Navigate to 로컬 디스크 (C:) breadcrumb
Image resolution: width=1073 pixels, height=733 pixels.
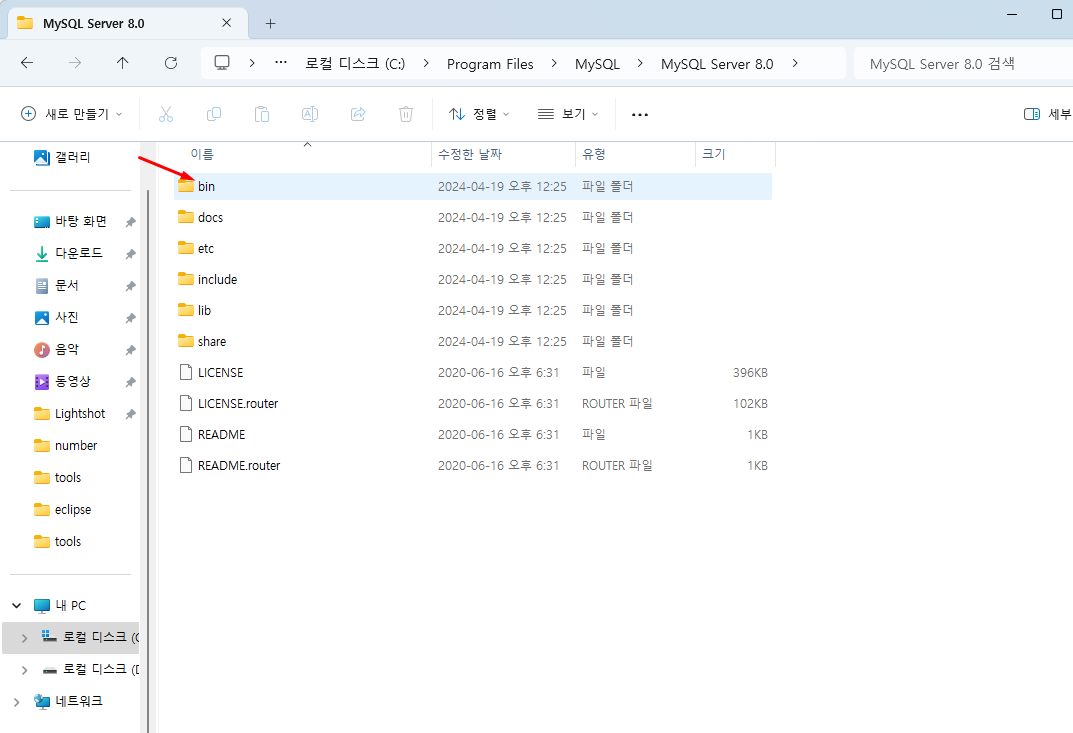click(x=355, y=64)
